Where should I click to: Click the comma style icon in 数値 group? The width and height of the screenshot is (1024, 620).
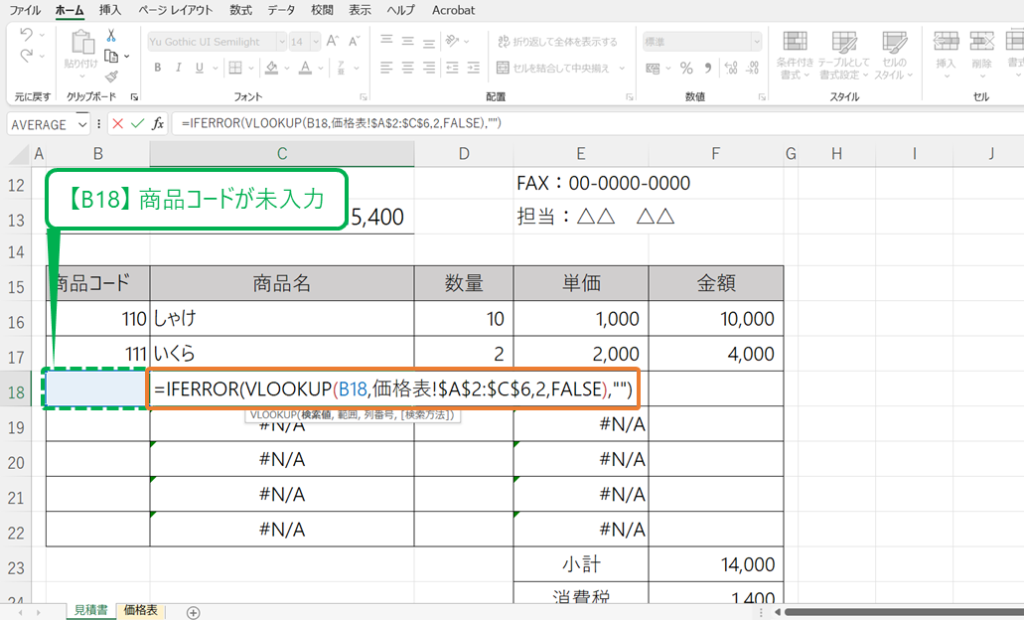click(x=707, y=69)
